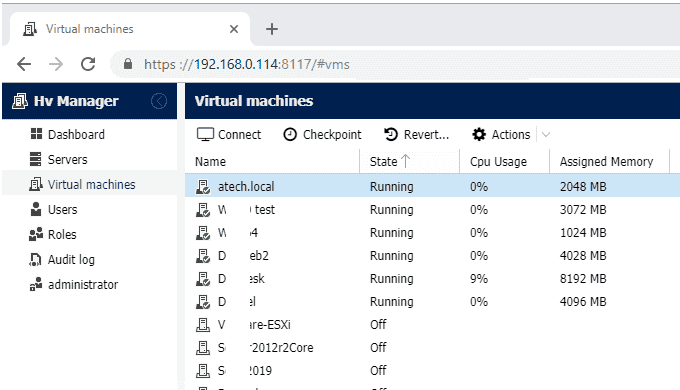Click the 3072 MB memory cell
680x390 pixels.
(x=583, y=210)
